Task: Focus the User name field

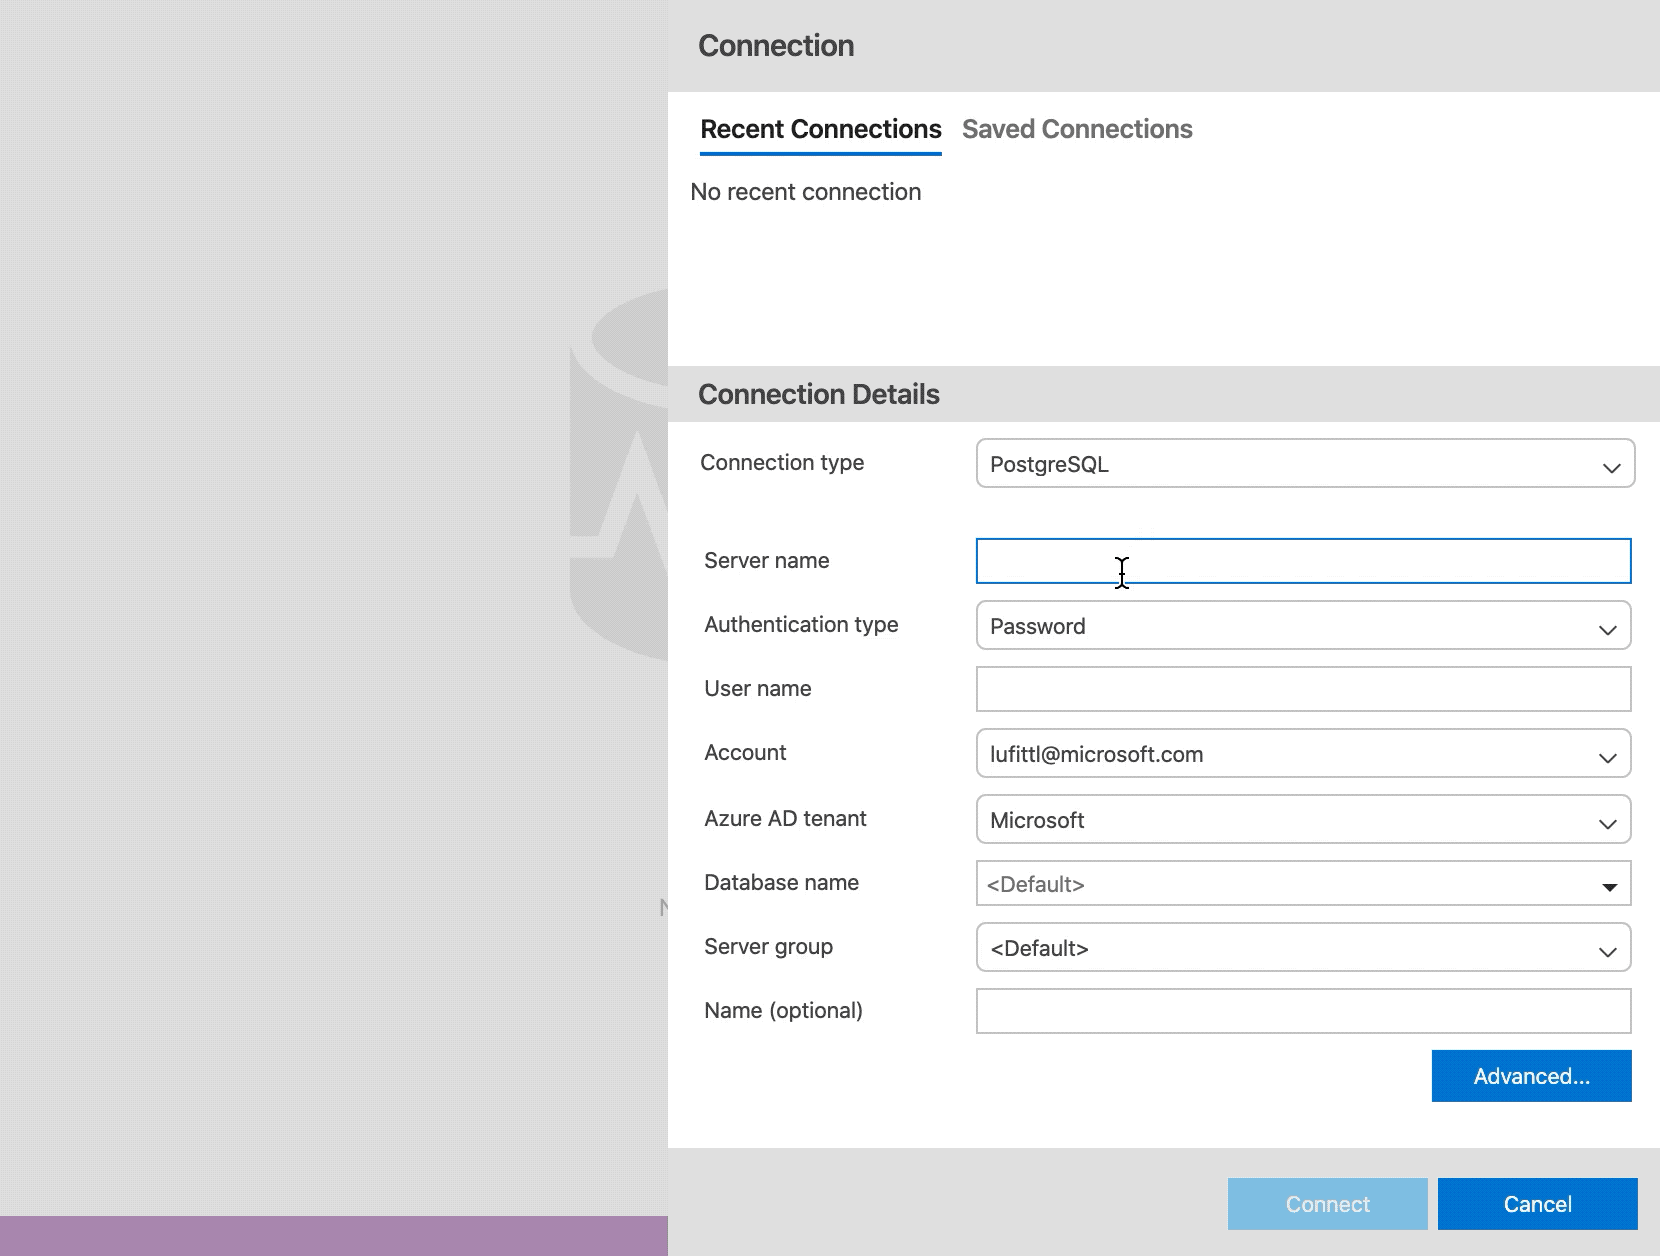Action: click(x=1300, y=689)
